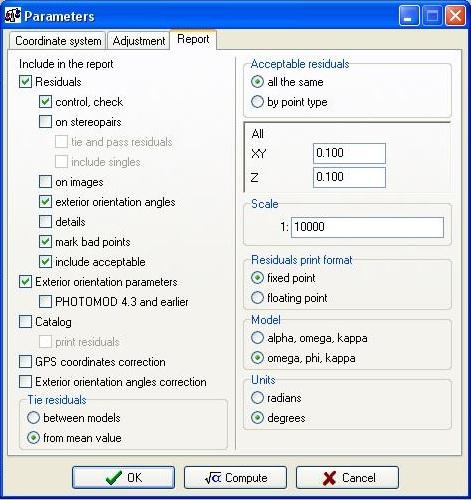
Task: Choose all the same acceptable residuals
Action: tap(257, 82)
